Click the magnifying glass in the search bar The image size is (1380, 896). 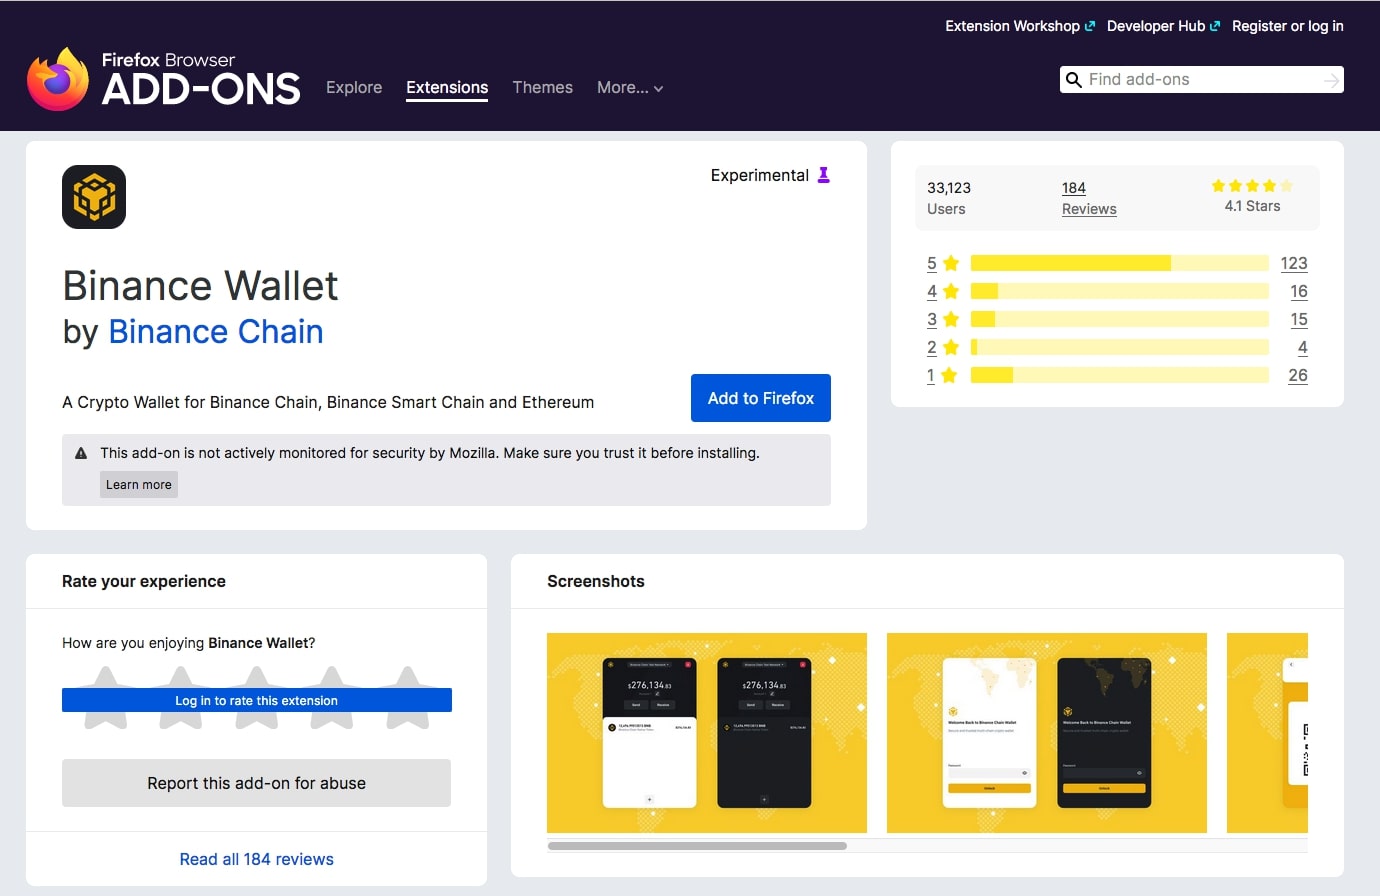tap(1073, 79)
